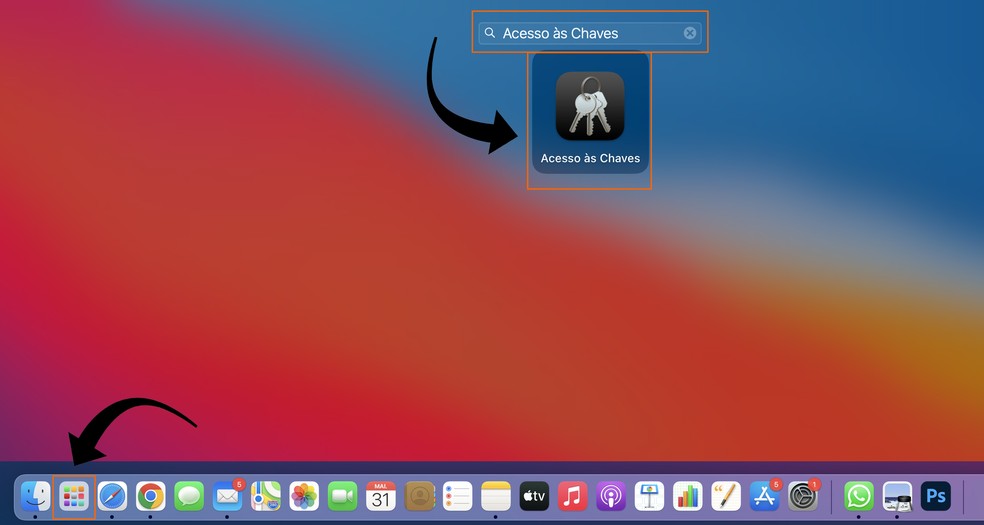Open Launchpad from the Dock
Viewport: 984px width, 525px height.
point(74,496)
